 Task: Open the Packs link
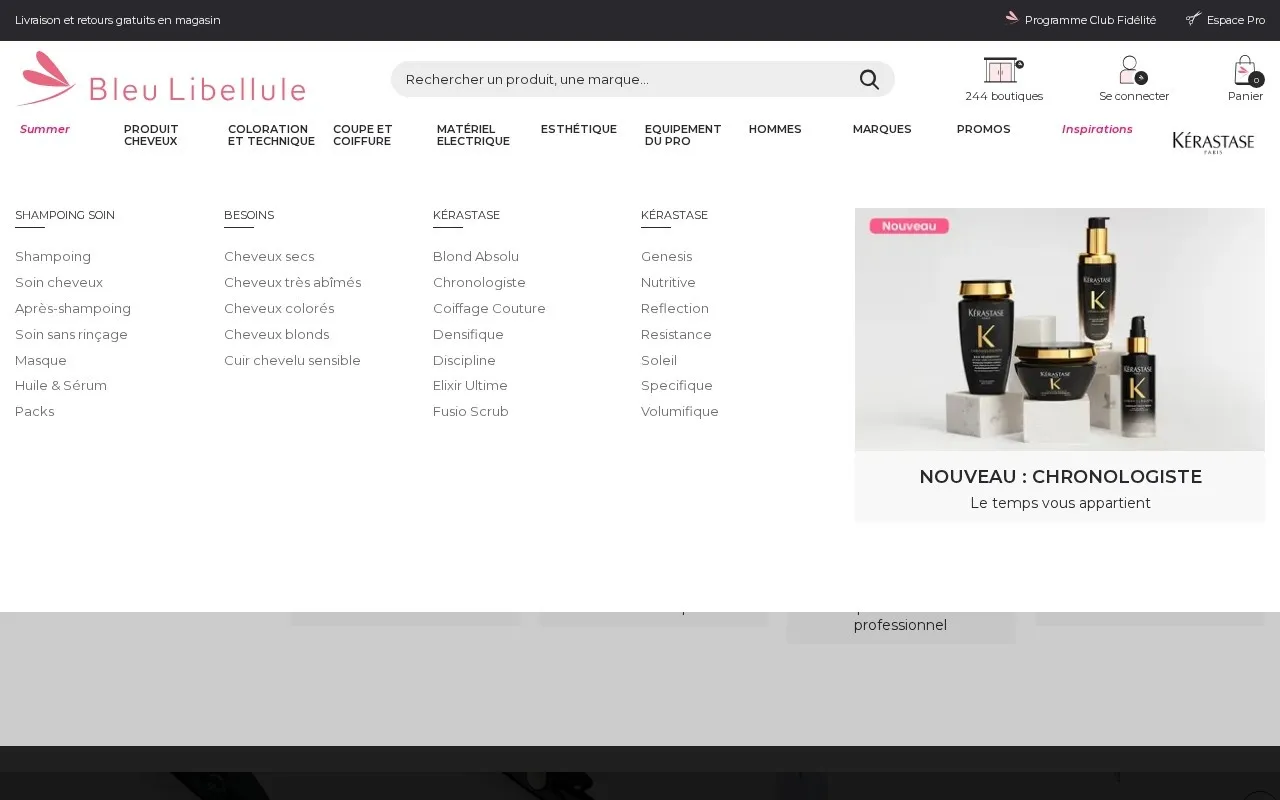click(35, 412)
